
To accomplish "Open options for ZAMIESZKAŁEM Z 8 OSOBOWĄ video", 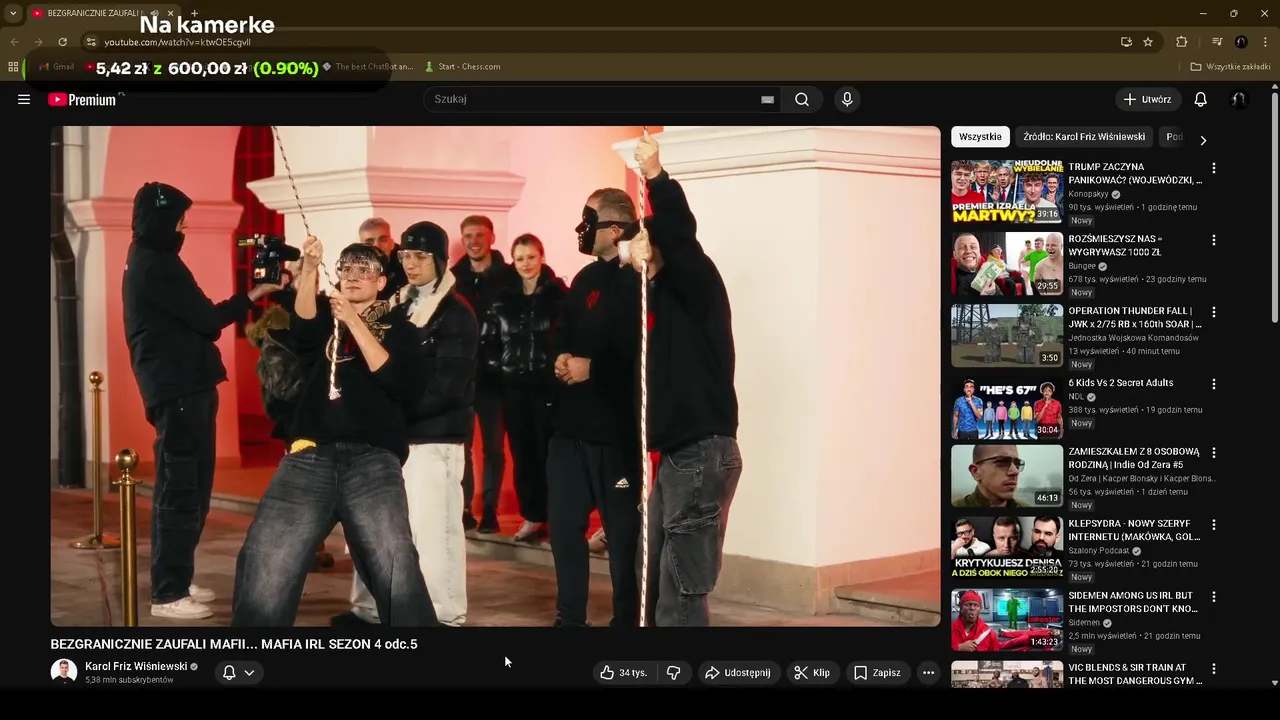I will pos(1214,452).
